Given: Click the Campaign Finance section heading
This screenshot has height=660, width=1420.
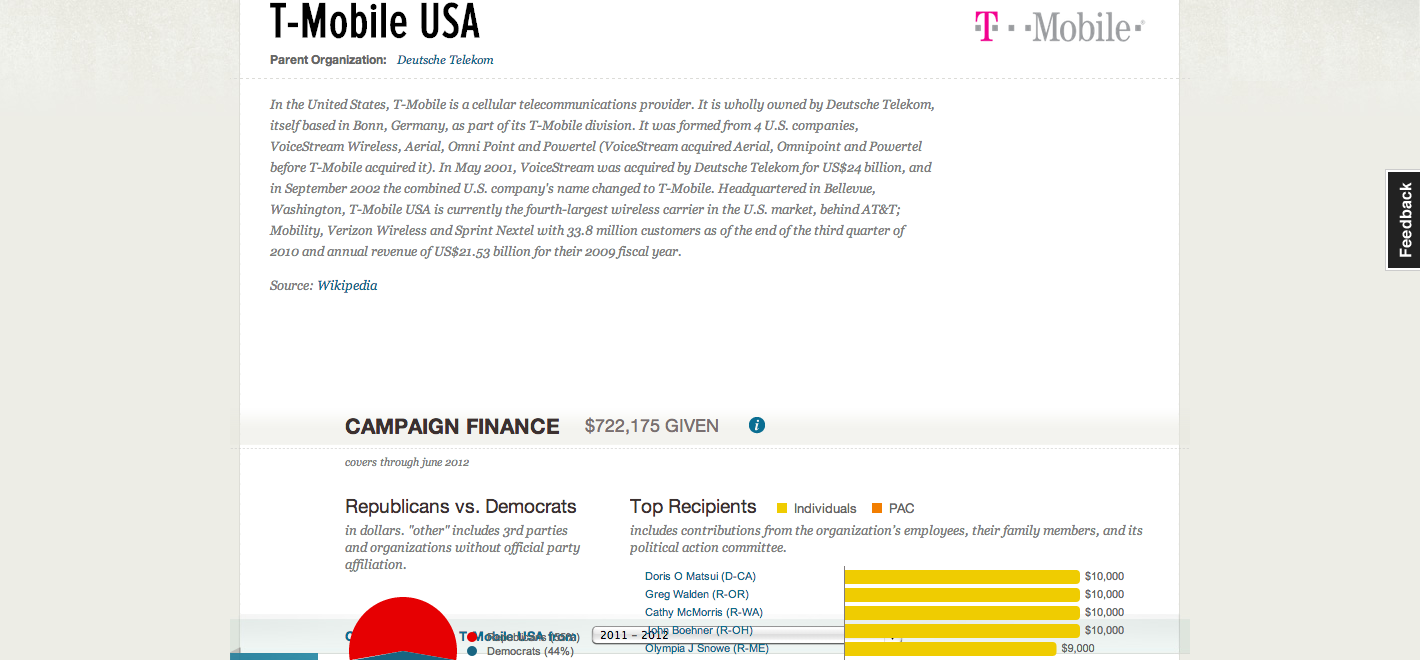Looking at the screenshot, I should coord(452,427).
